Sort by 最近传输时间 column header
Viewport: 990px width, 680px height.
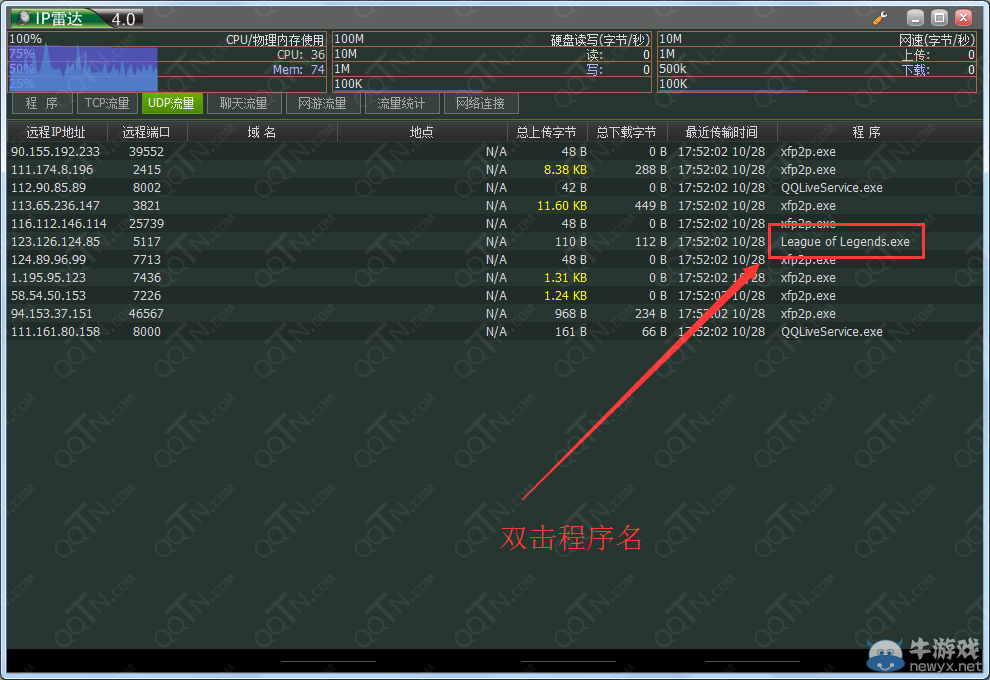[722, 132]
